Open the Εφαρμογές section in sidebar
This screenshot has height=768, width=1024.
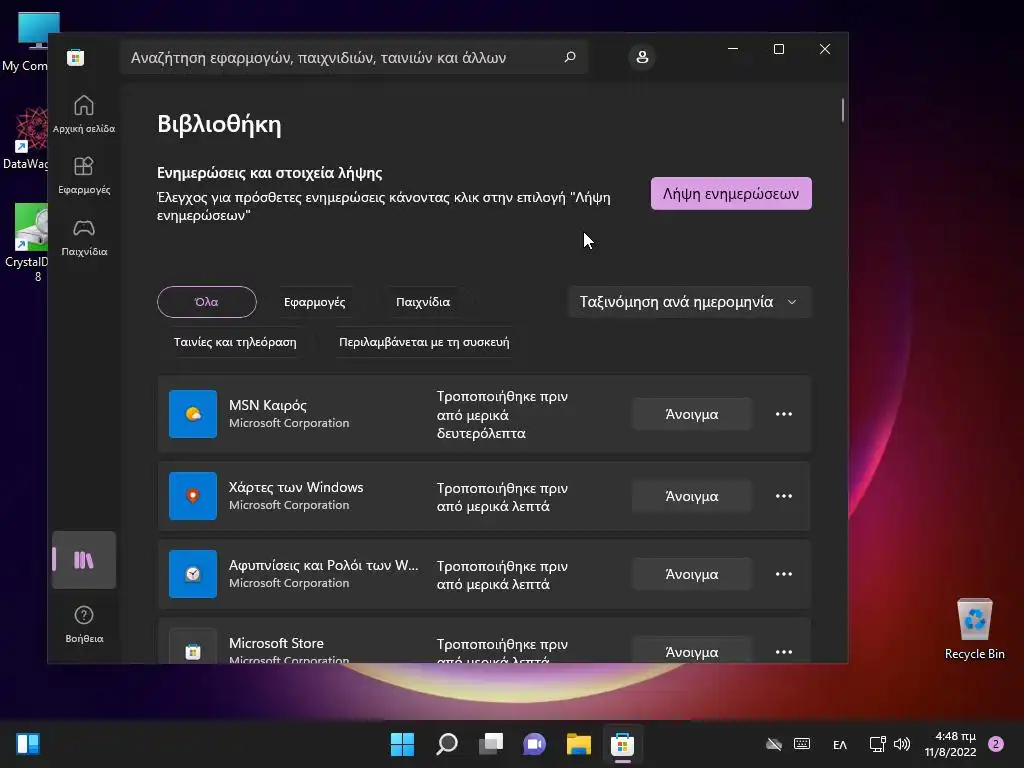[84, 175]
